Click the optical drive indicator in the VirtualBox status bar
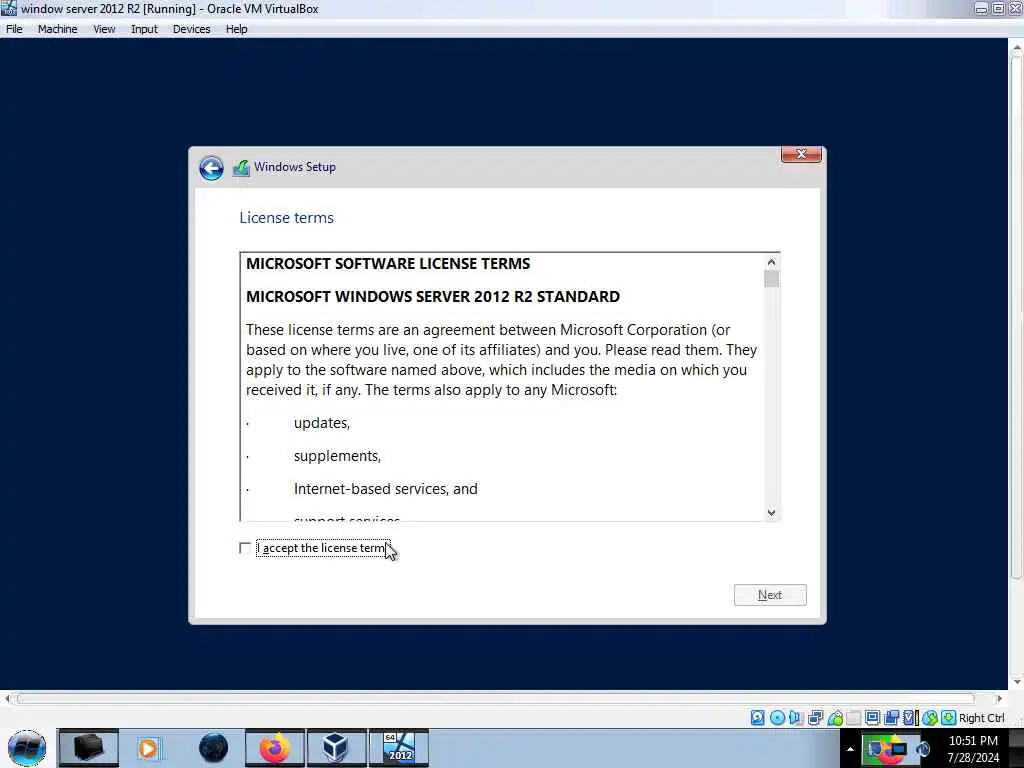 click(x=777, y=718)
